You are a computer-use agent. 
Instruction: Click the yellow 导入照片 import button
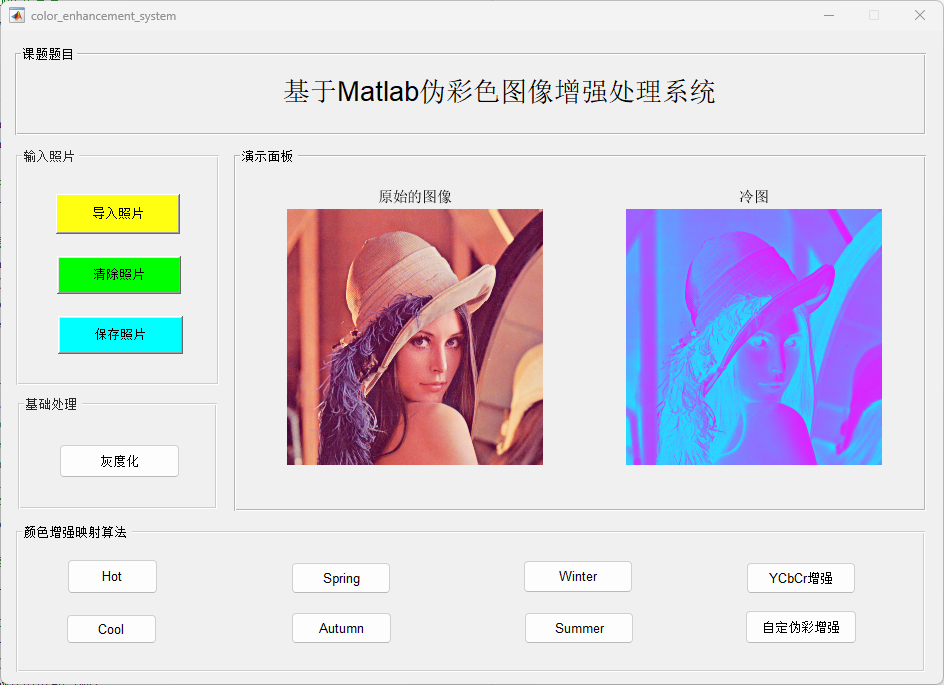[x=118, y=214]
